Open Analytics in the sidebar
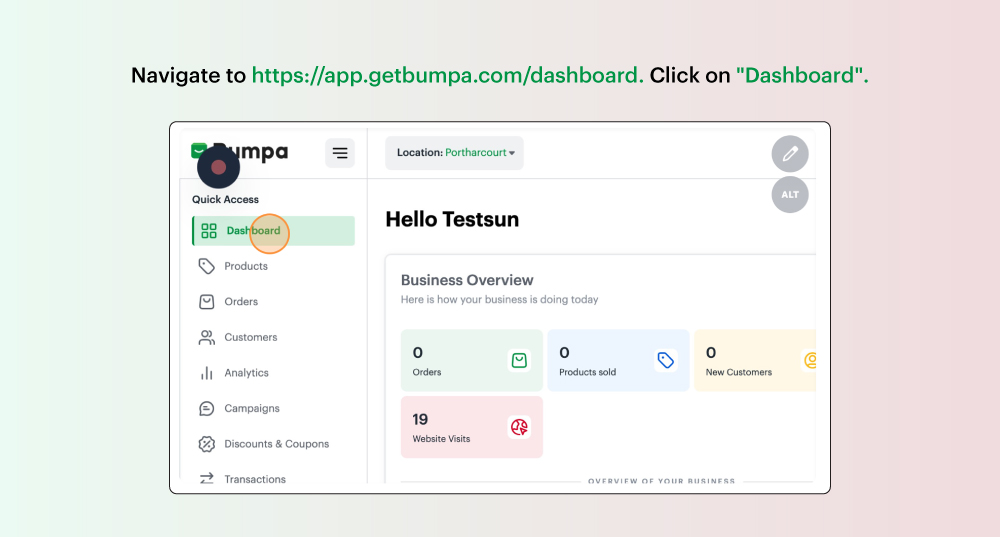1000x537 pixels. pos(246,373)
